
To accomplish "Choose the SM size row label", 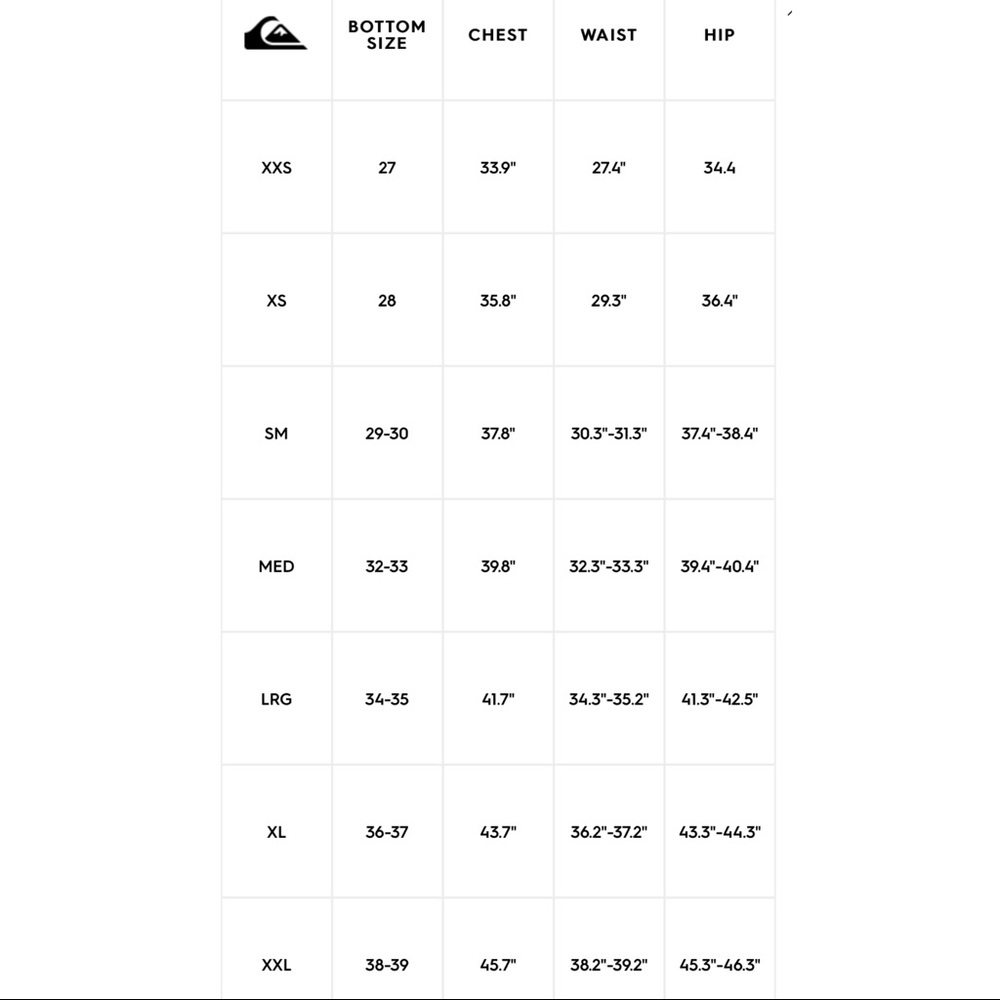I will pyautogui.click(x=276, y=434).
